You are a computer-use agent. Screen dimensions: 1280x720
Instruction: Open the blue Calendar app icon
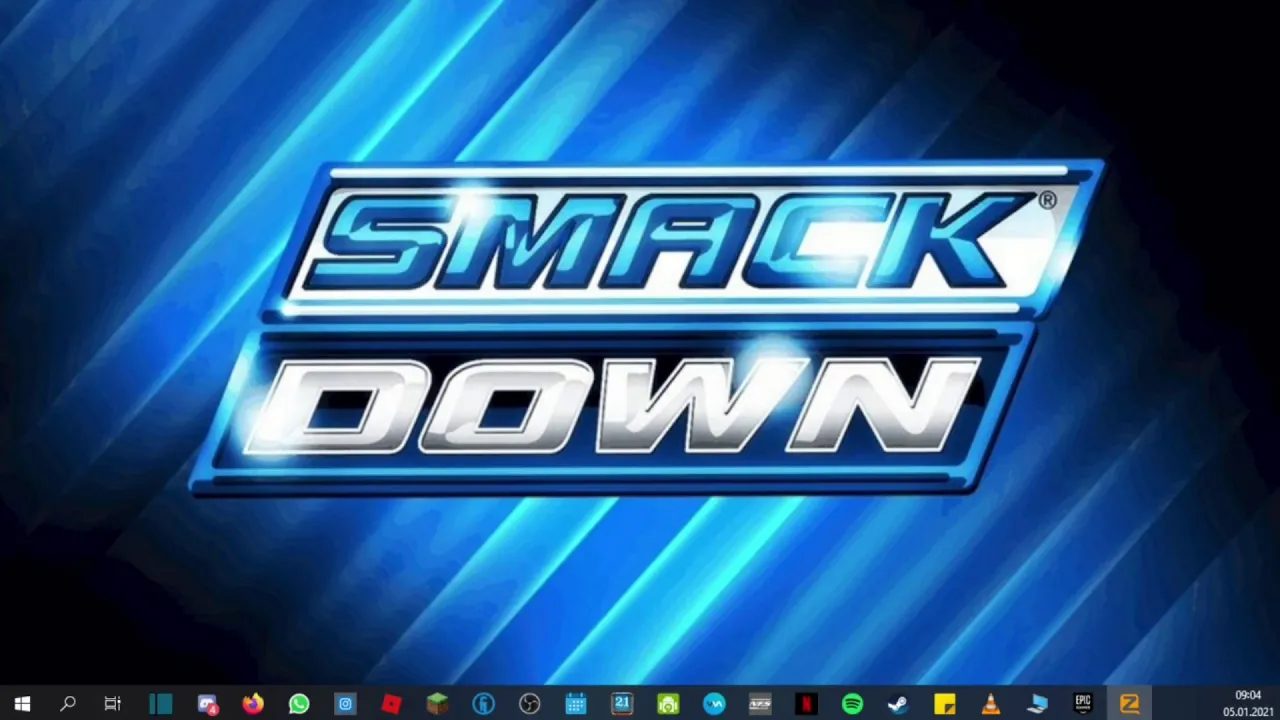[x=576, y=704]
